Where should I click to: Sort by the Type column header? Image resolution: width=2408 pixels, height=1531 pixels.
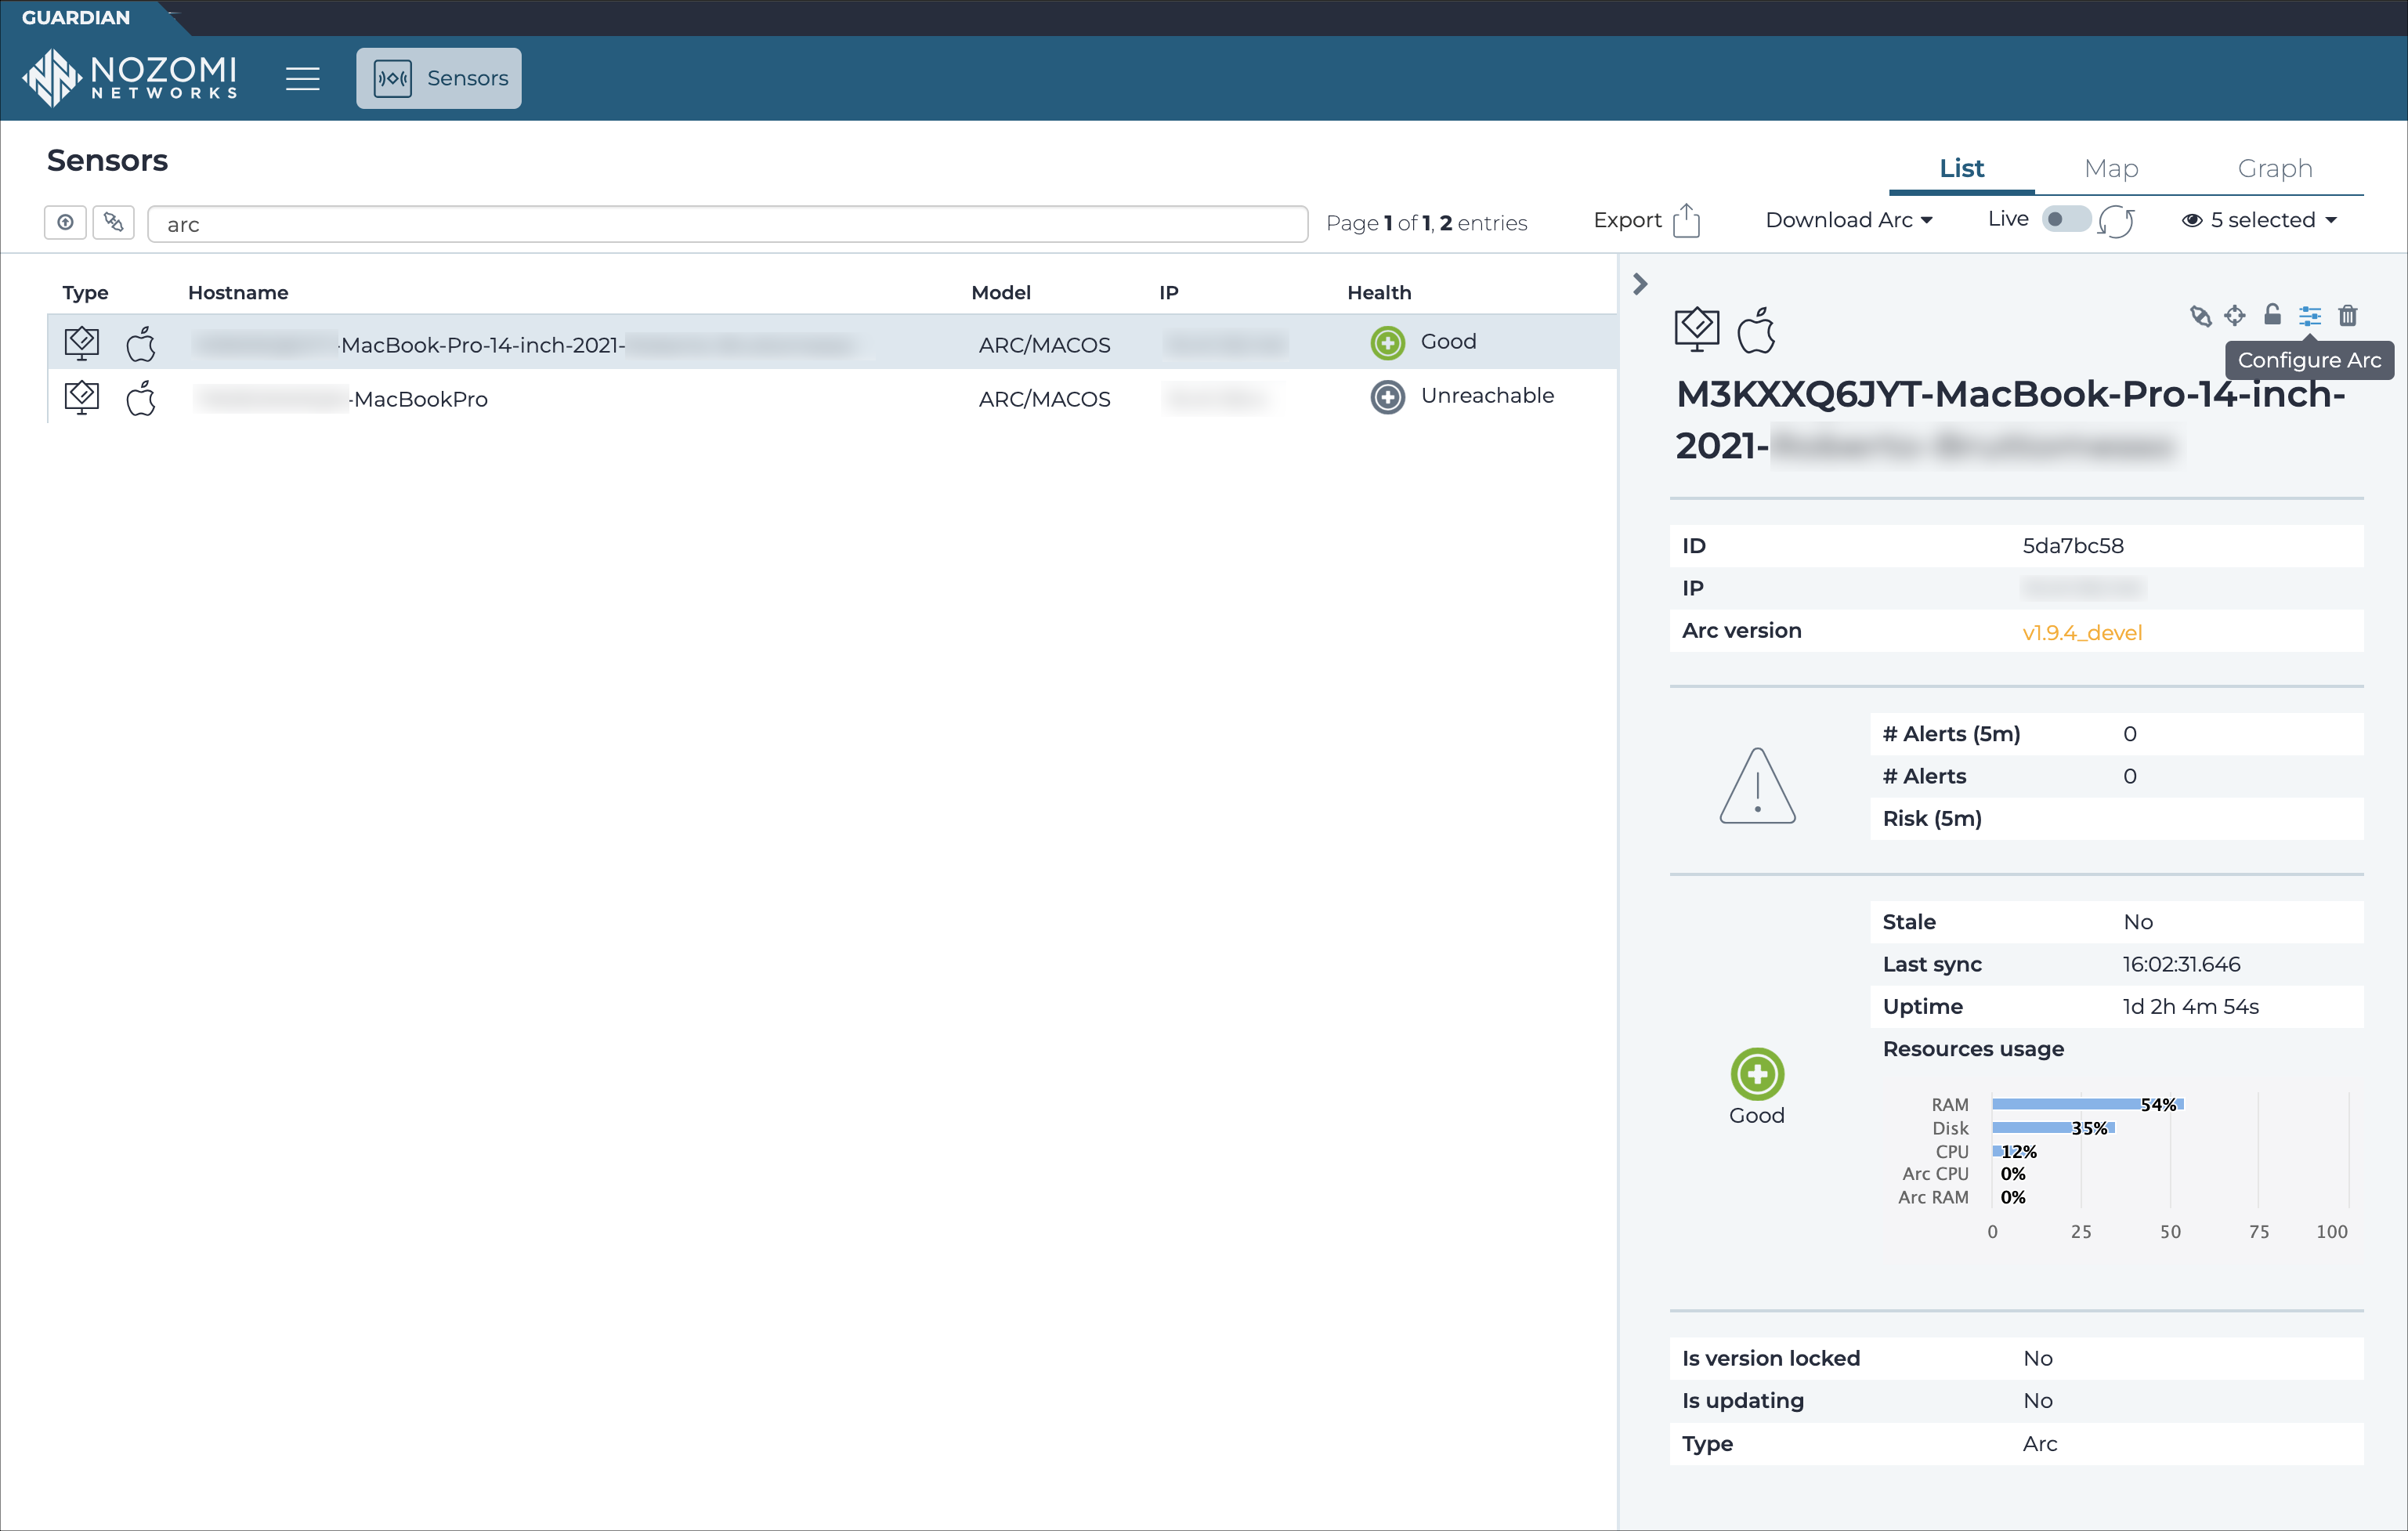85,292
